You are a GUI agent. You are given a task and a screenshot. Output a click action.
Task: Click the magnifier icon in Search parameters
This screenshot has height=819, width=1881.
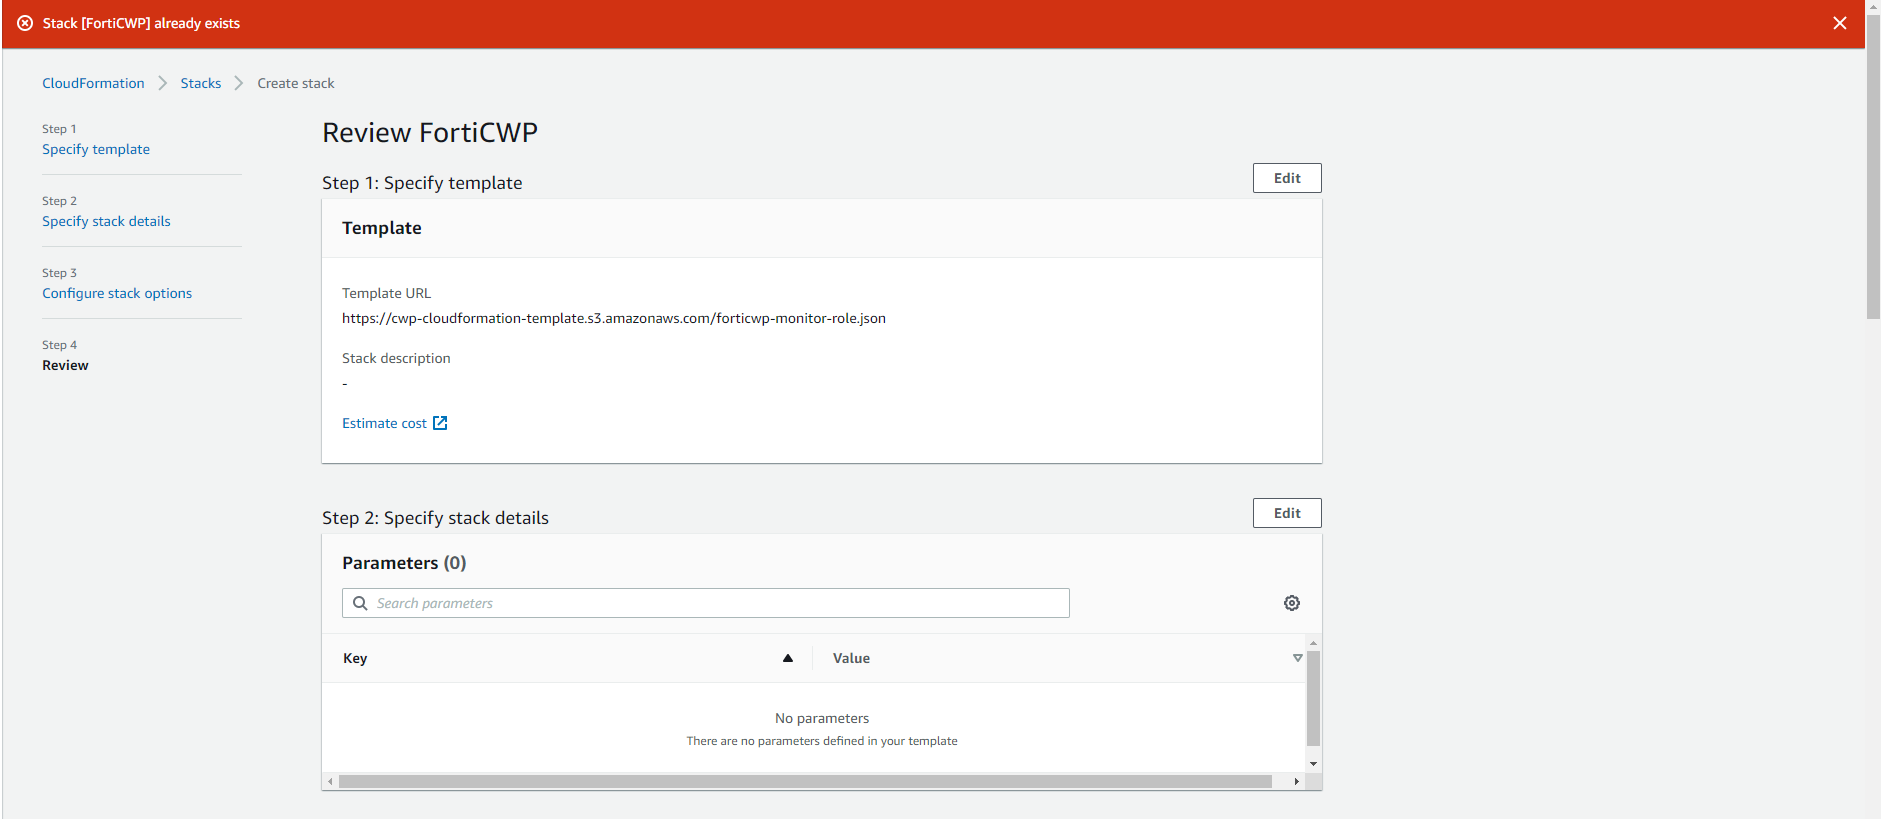pos(360,603)
